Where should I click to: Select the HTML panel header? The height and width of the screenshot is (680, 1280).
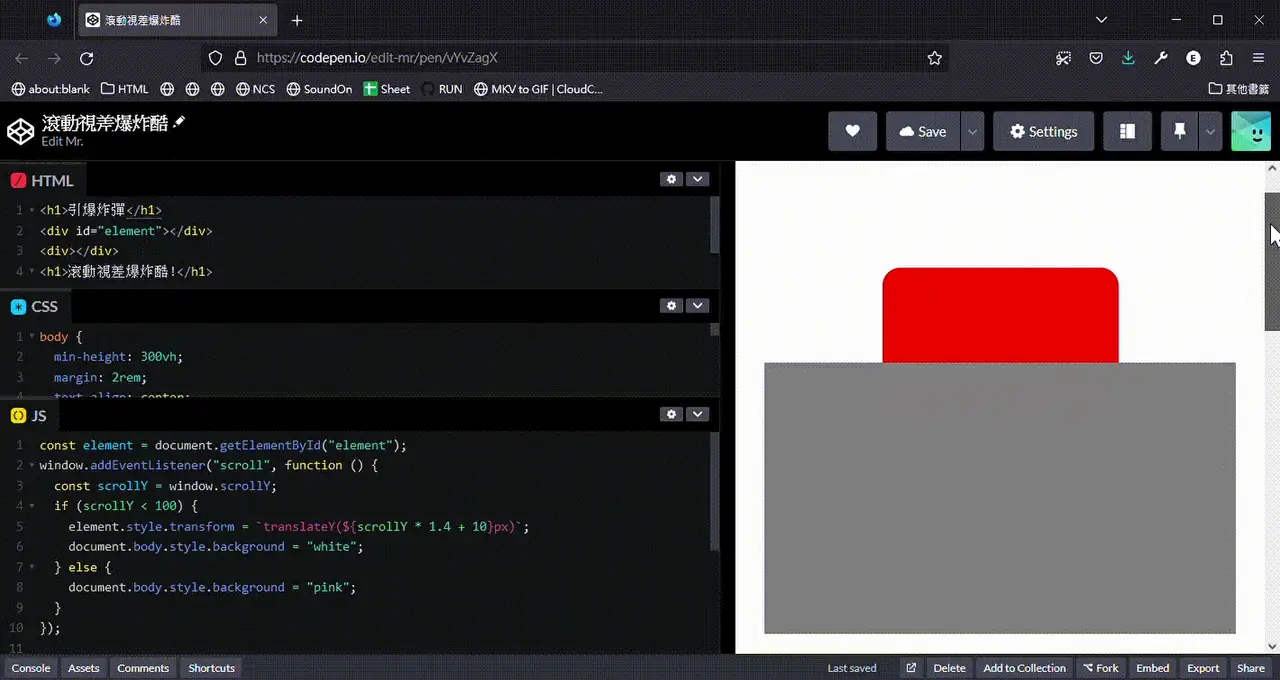(x=43, y=181)
